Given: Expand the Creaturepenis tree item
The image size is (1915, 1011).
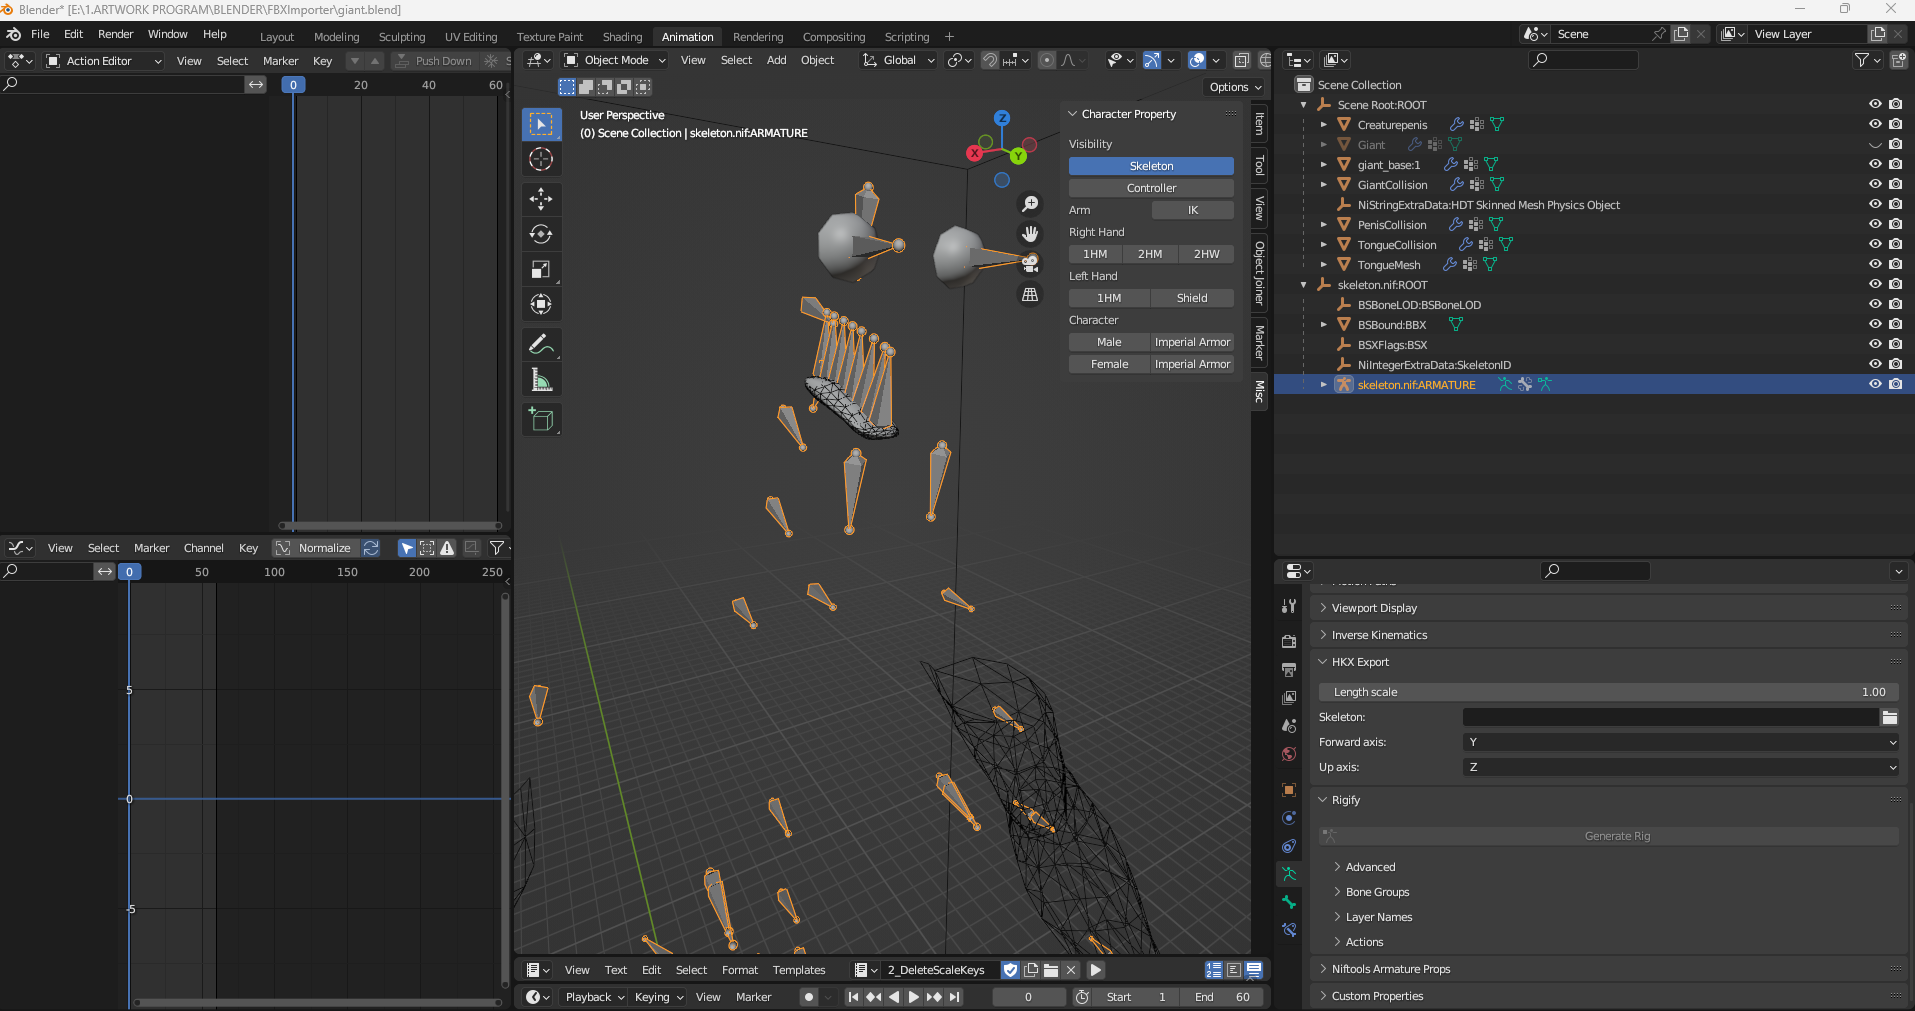Looking at the screenshot, I should point(1323,125).
